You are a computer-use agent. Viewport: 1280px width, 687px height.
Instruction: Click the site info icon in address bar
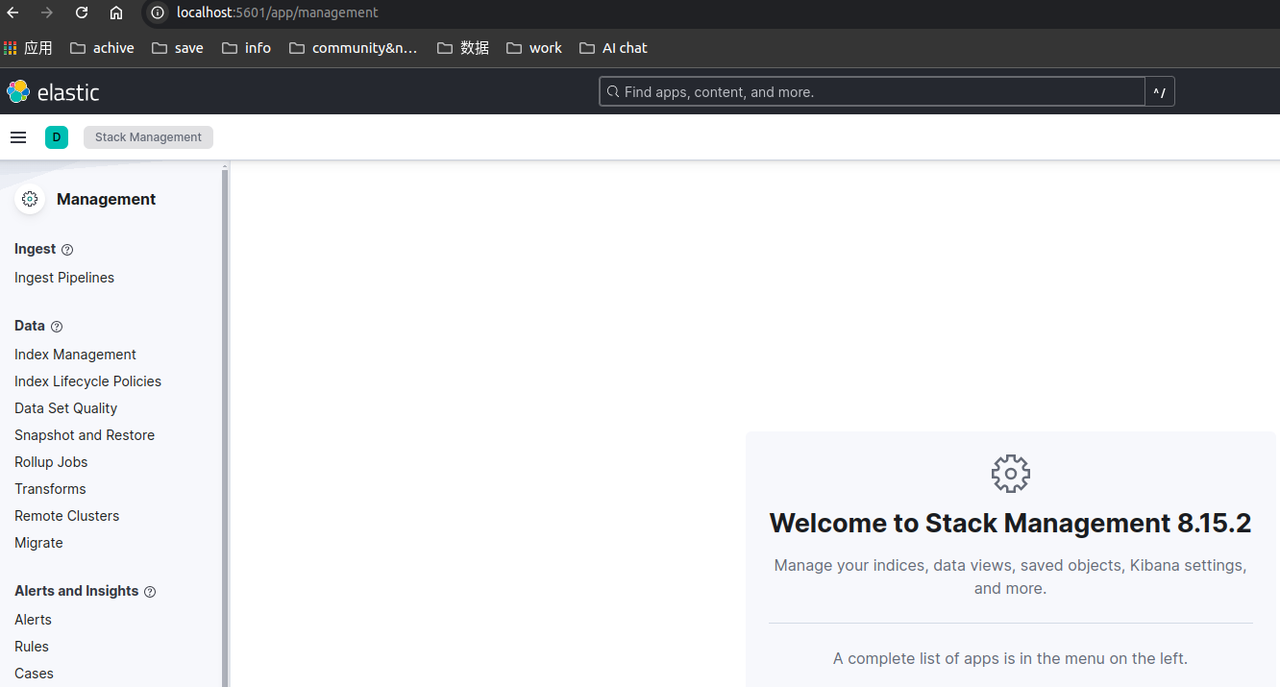pyautogui.click(x=157, y=13)
